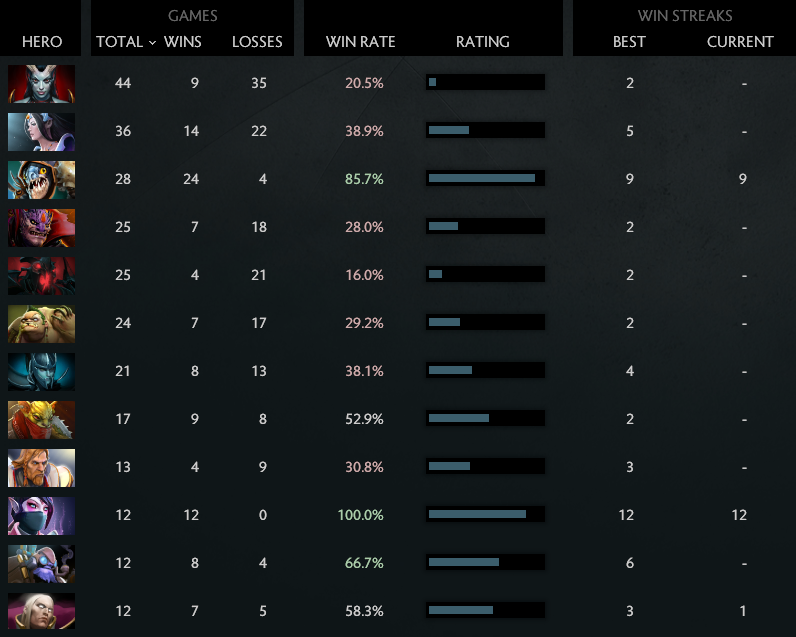The height and width of the screenshot is (637, 796).
Task: Select the Bounty Hunter hero portrait
Action: [41, 419]
